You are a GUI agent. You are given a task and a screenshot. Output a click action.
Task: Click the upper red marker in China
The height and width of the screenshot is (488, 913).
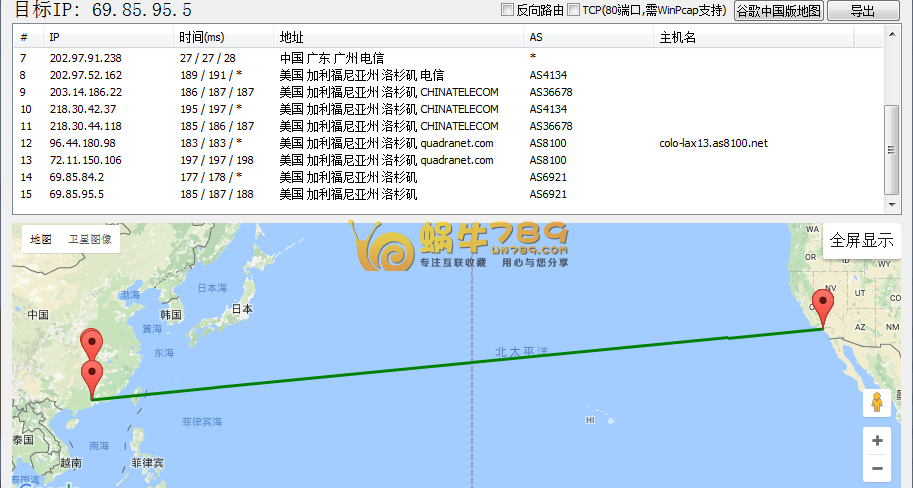click(x=93, y=345)
